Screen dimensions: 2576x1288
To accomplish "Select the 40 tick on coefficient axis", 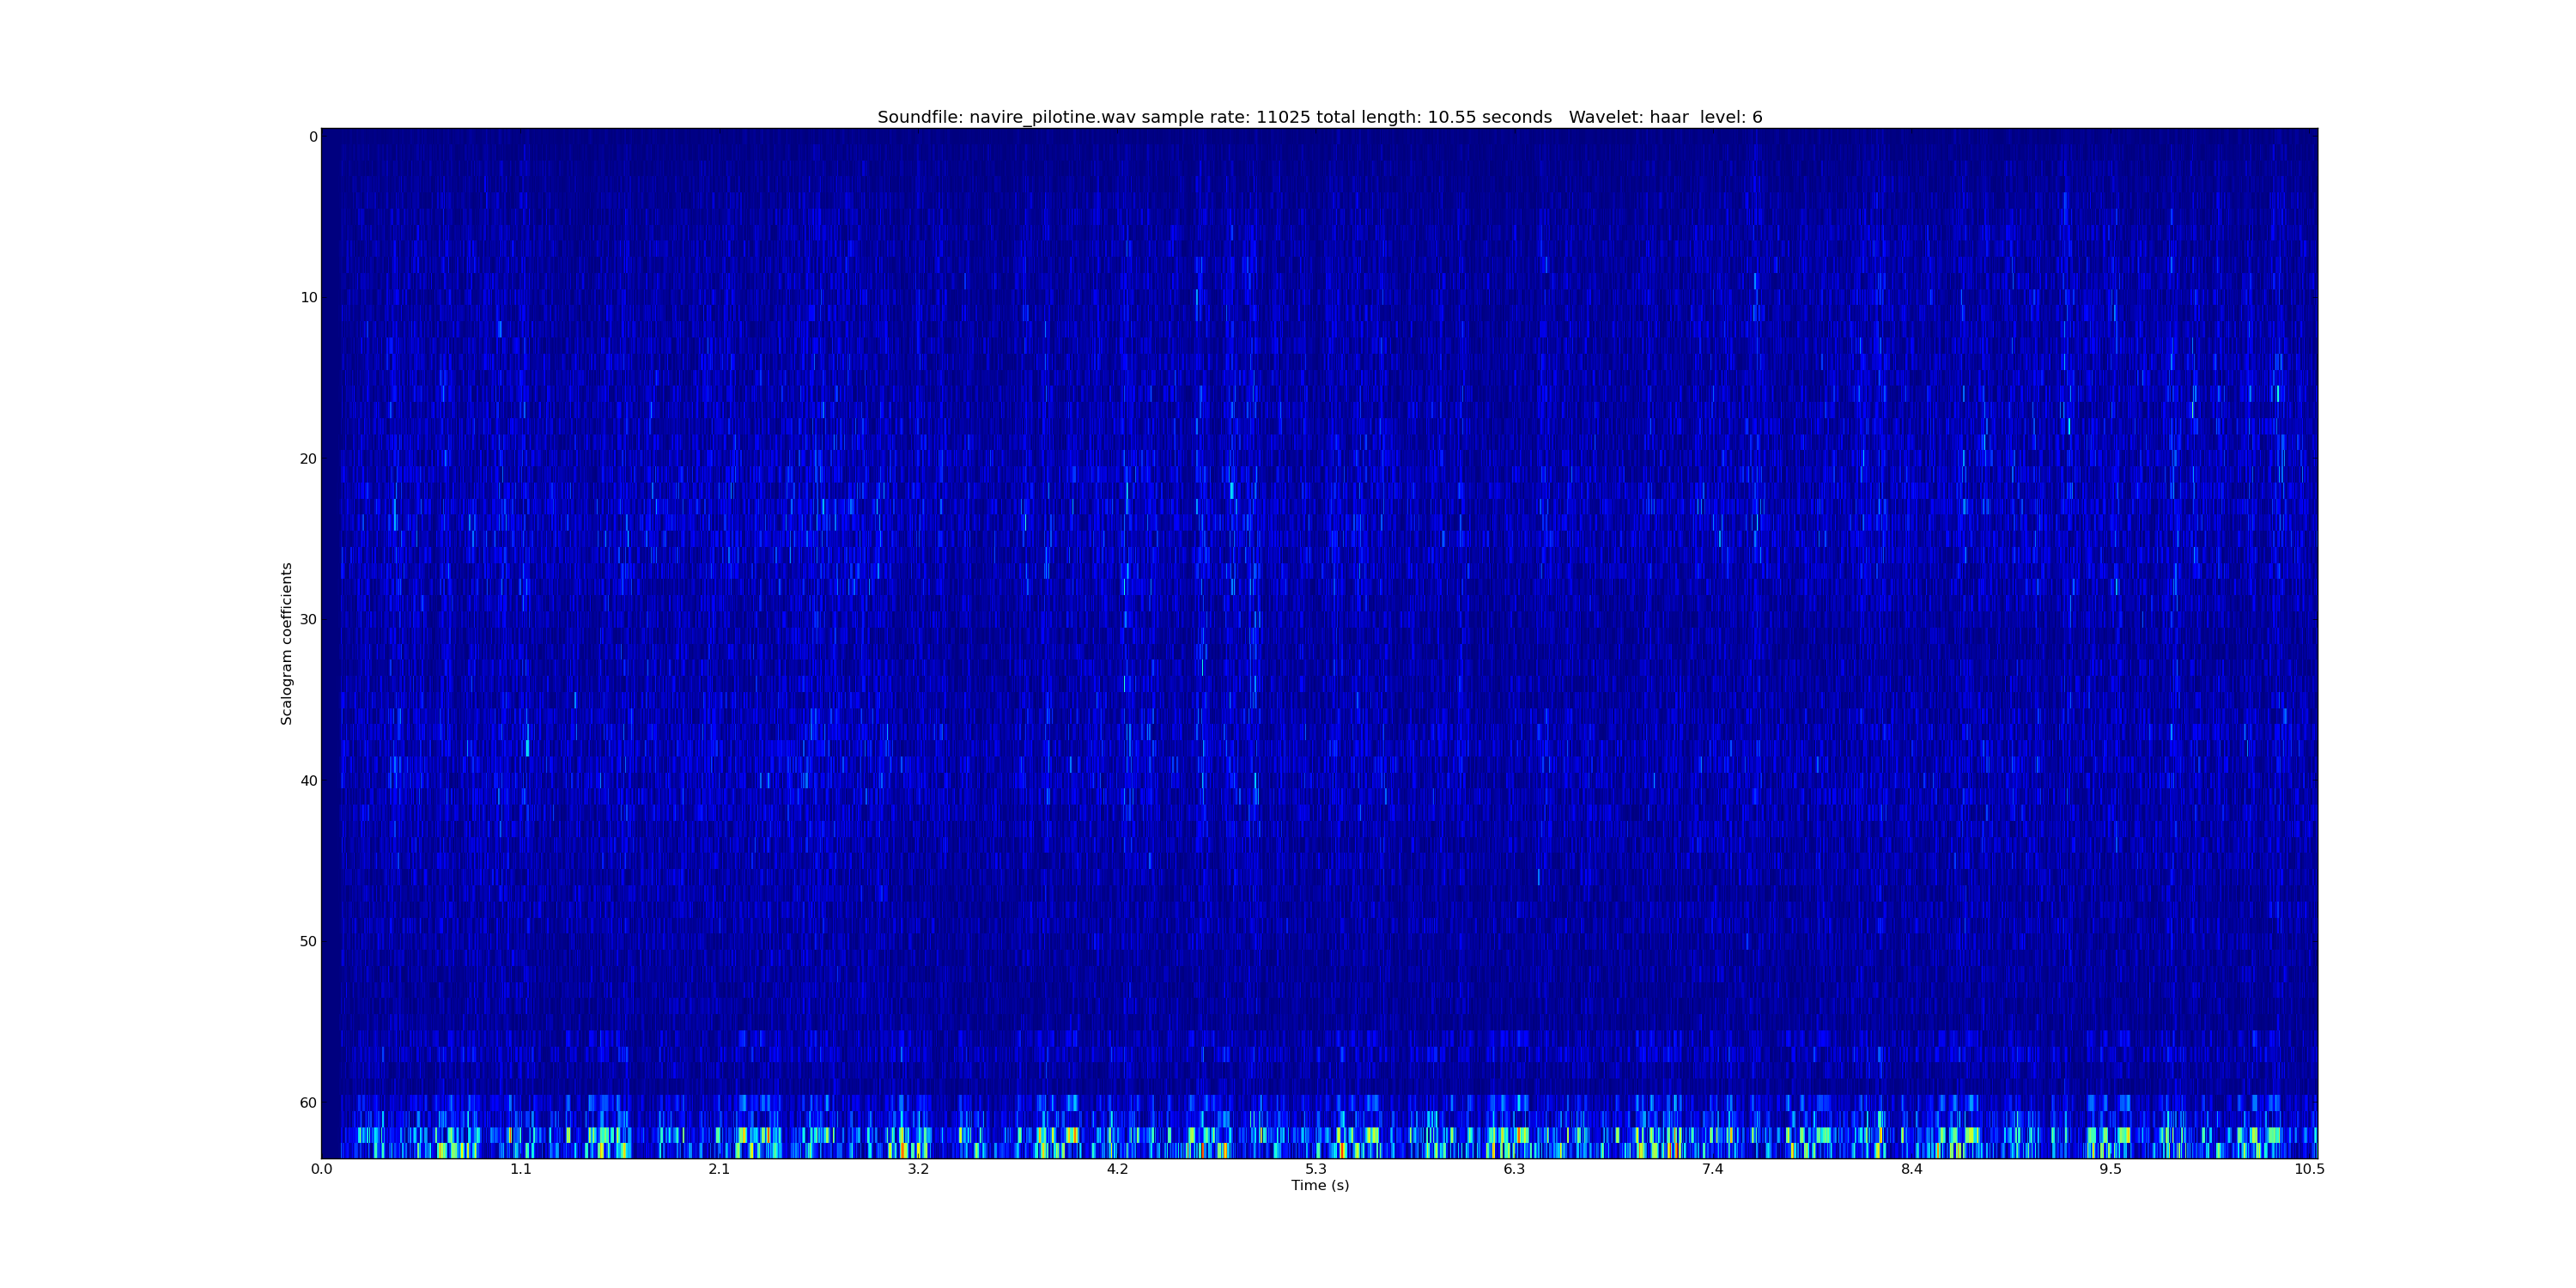I will 309,781.
